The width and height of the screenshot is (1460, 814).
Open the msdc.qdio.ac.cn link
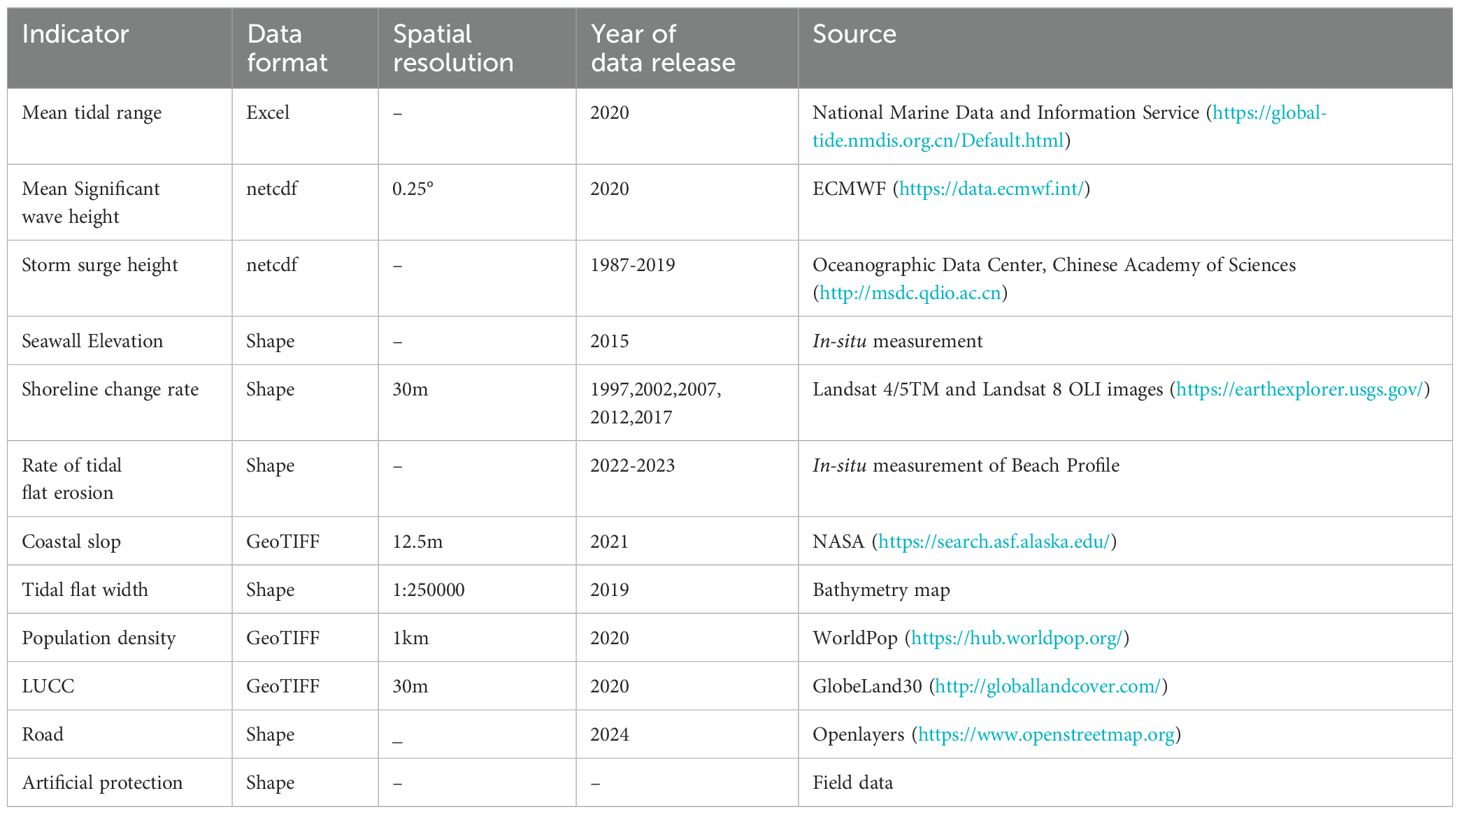tap(910, 293)
